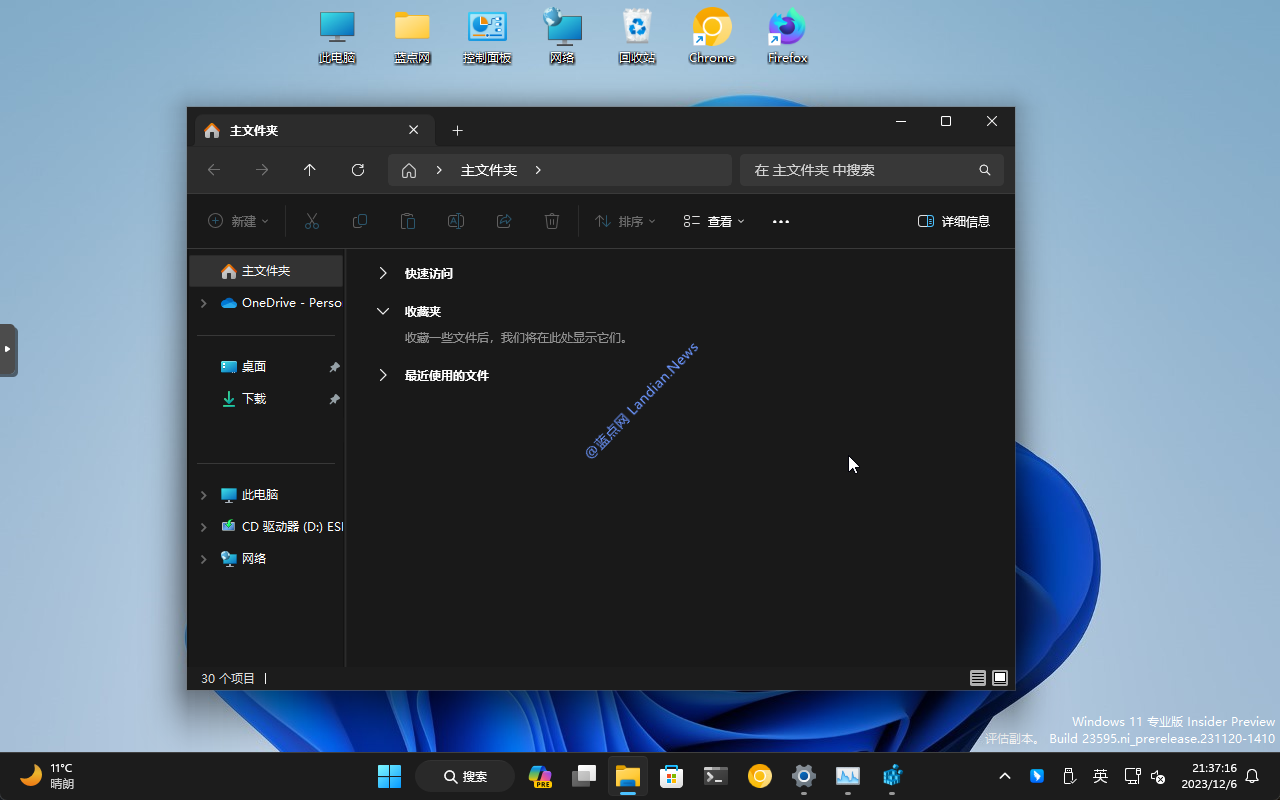Viewport: 1280px width, 800px height.
Task: Click the home icon in address bar
Action: coord(409,170)
